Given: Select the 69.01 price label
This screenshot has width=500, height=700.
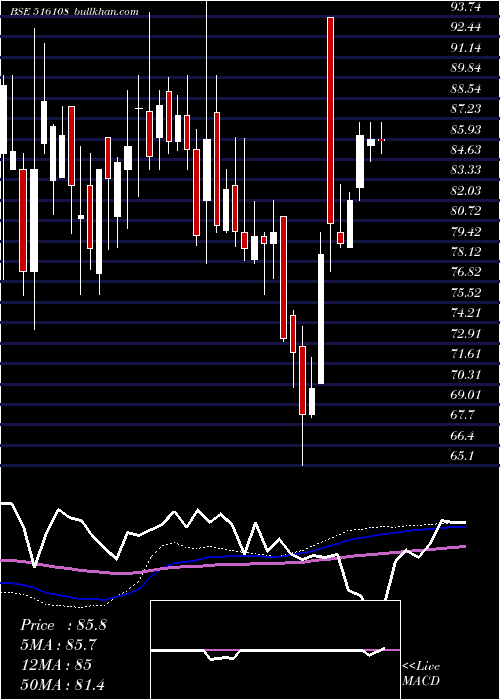Looking at the screenshot, I should [x=466, y=395].
